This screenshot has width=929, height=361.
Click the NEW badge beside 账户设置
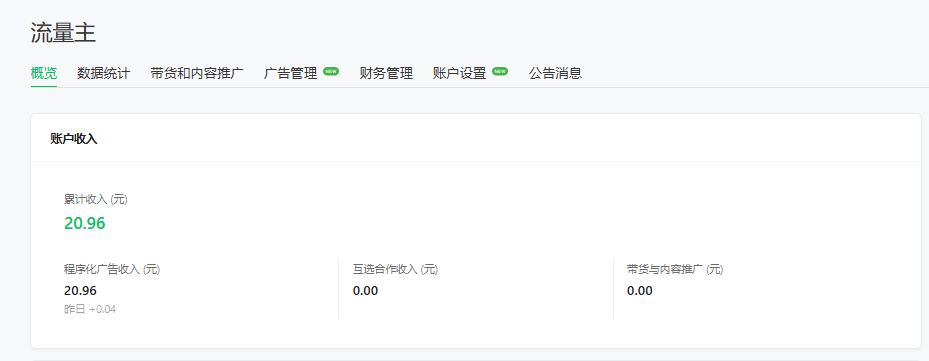point(500,71)
